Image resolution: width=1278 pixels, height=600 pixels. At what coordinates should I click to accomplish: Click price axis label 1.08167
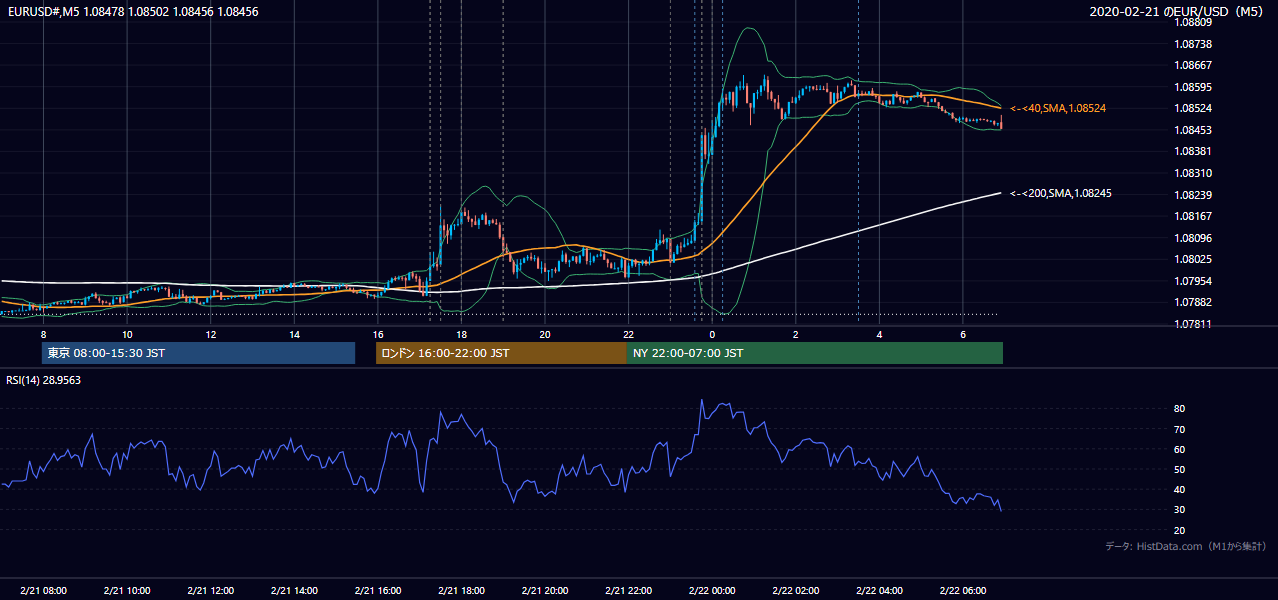point(1194,216)
